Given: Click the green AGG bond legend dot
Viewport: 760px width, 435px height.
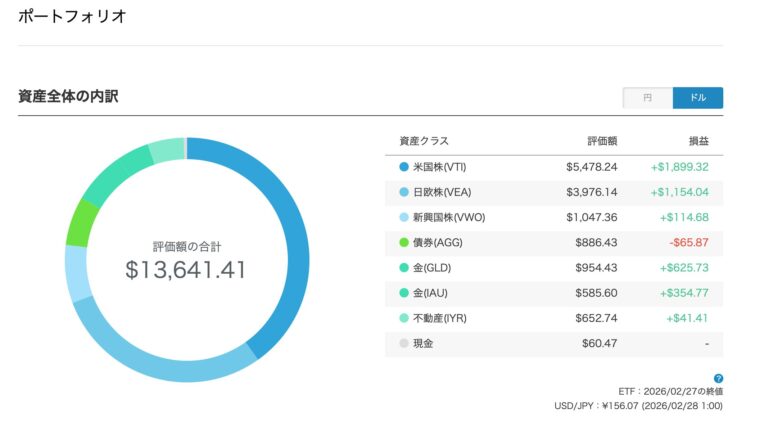Looking at the screenshot, I should [403, 243].
